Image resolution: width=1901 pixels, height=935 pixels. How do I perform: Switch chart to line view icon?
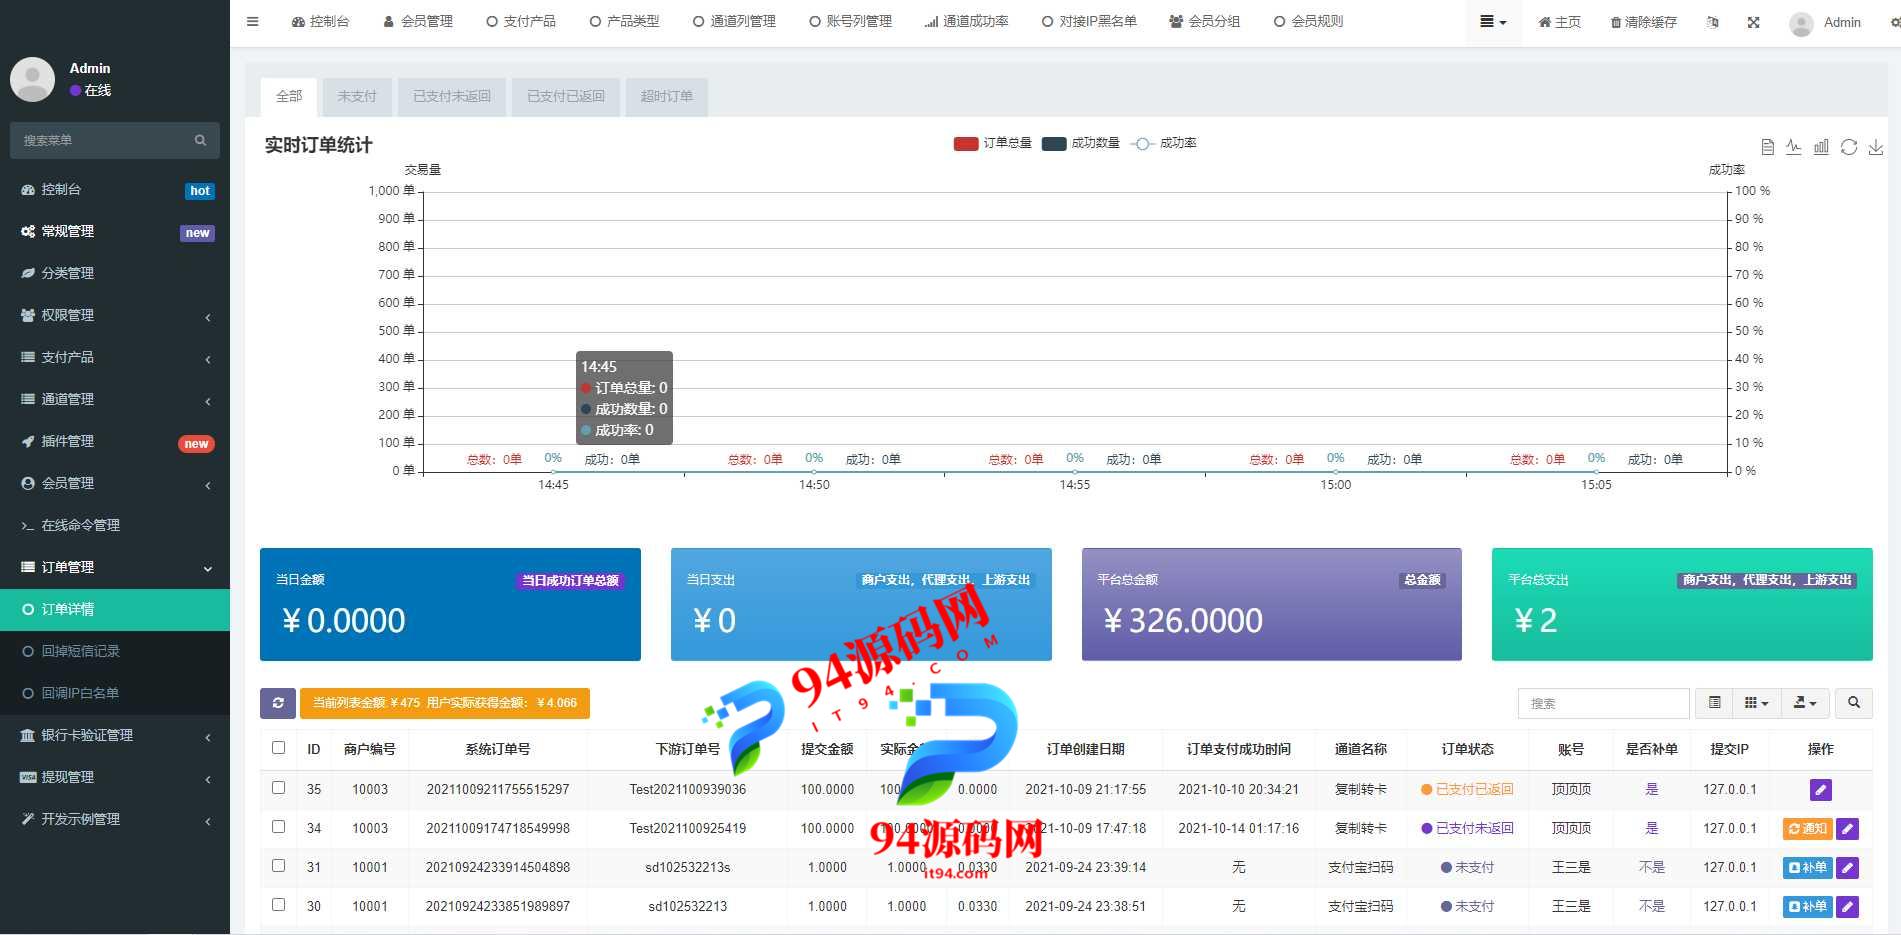1794,147
